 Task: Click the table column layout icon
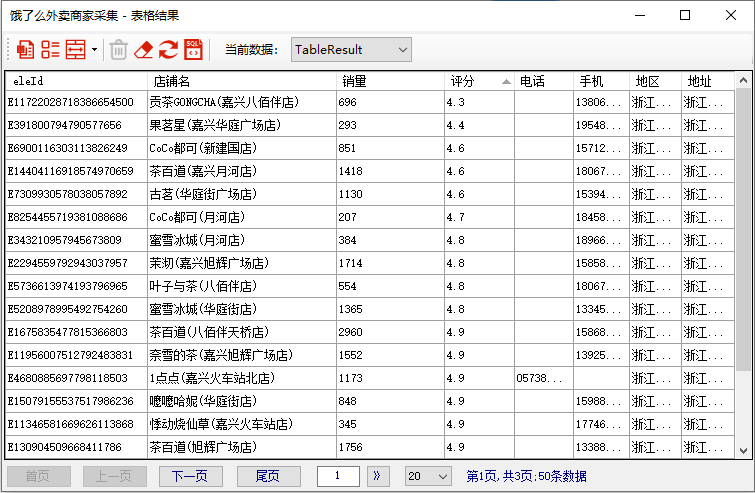click(x=75, y=49)
